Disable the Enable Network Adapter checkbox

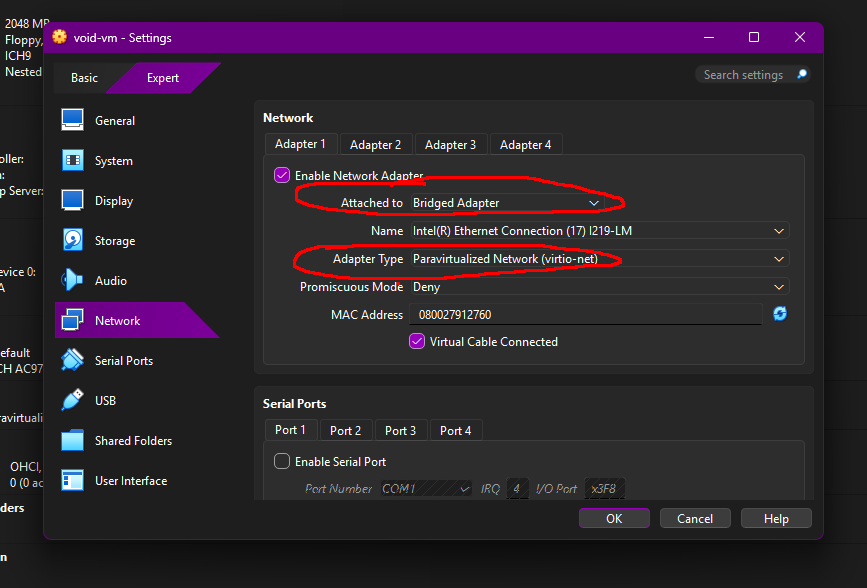point(282,175)
